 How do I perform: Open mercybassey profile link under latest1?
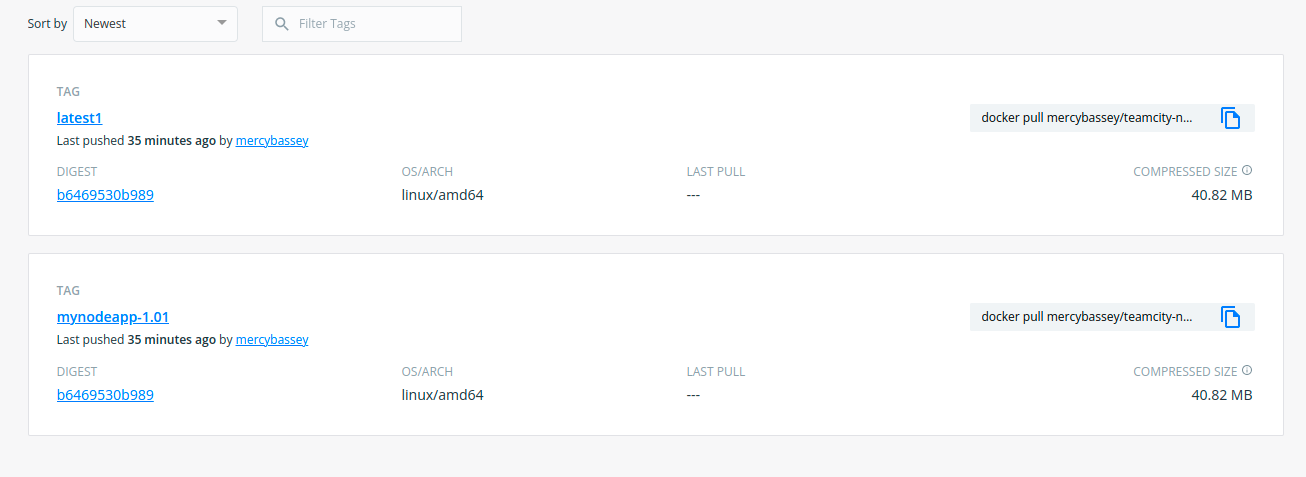(272, 141)
